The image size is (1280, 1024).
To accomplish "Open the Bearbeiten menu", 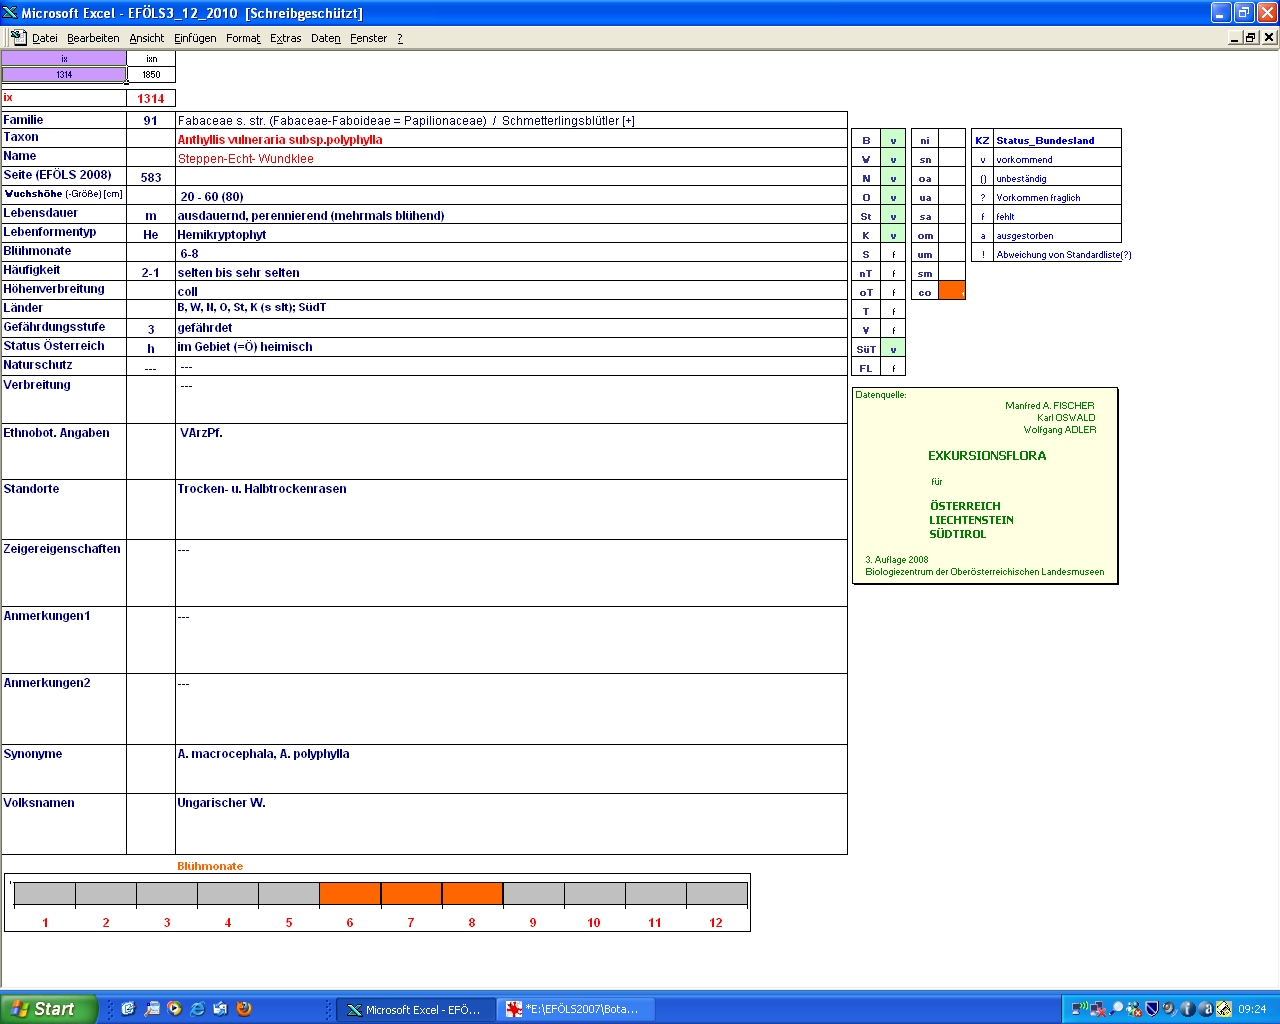I will point(93,38).
